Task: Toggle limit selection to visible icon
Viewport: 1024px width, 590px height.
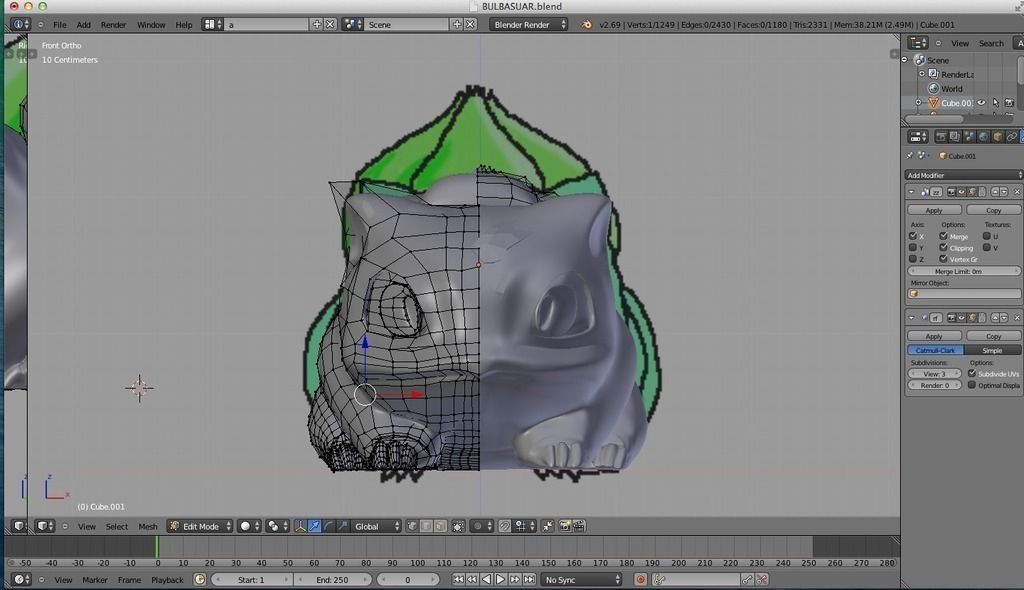Action: [458, 526]
